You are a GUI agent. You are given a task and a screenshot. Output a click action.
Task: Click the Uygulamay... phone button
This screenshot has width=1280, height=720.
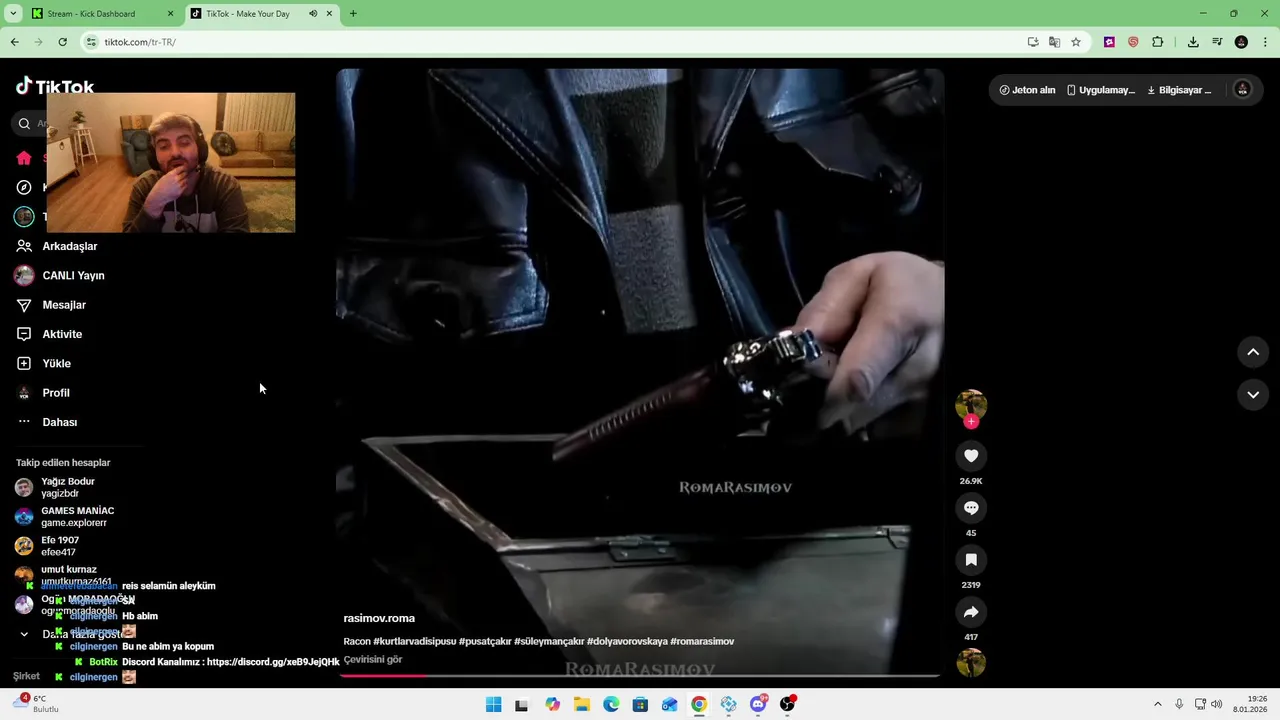click(x=1100, y=90)
